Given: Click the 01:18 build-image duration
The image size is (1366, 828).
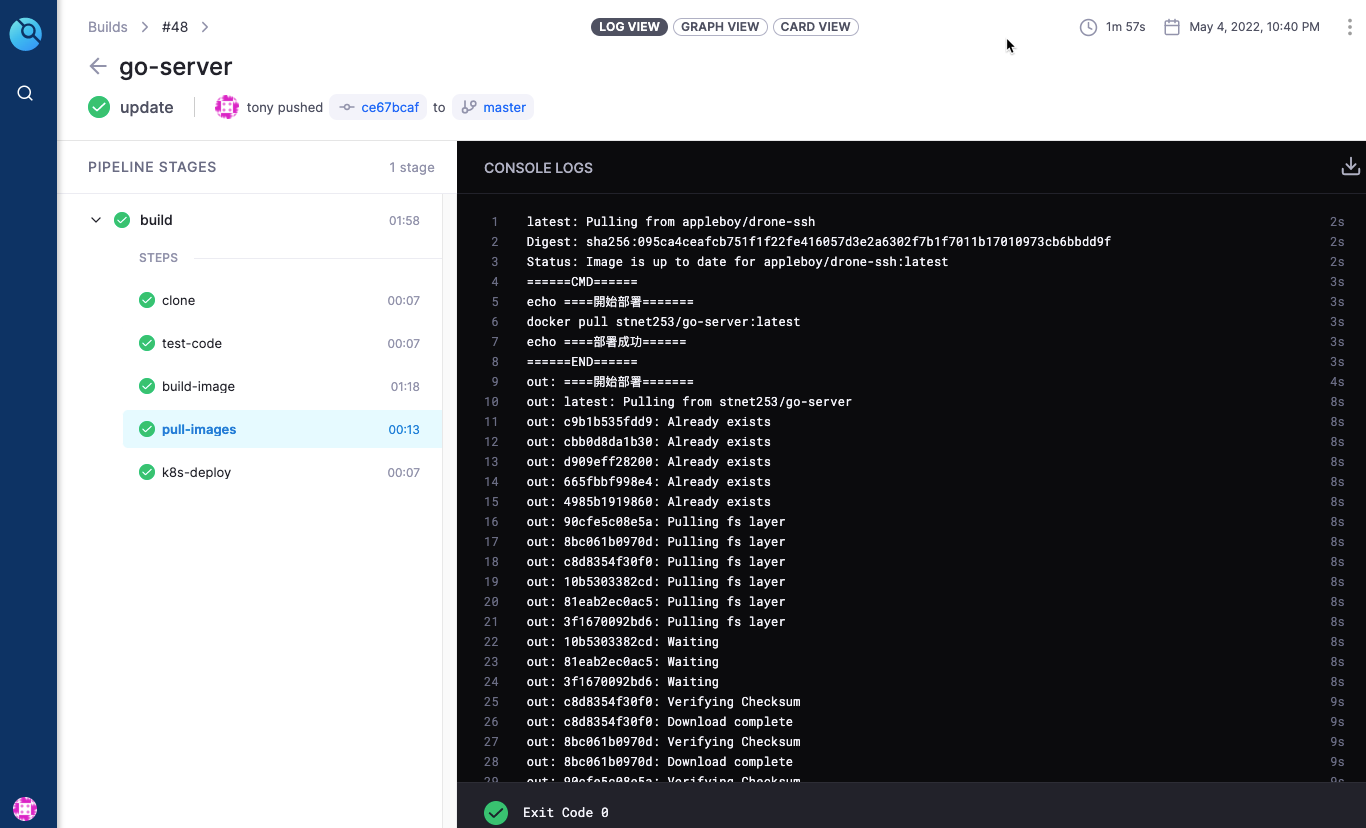Looking at the screenshot, I should (x=405, y=387).
